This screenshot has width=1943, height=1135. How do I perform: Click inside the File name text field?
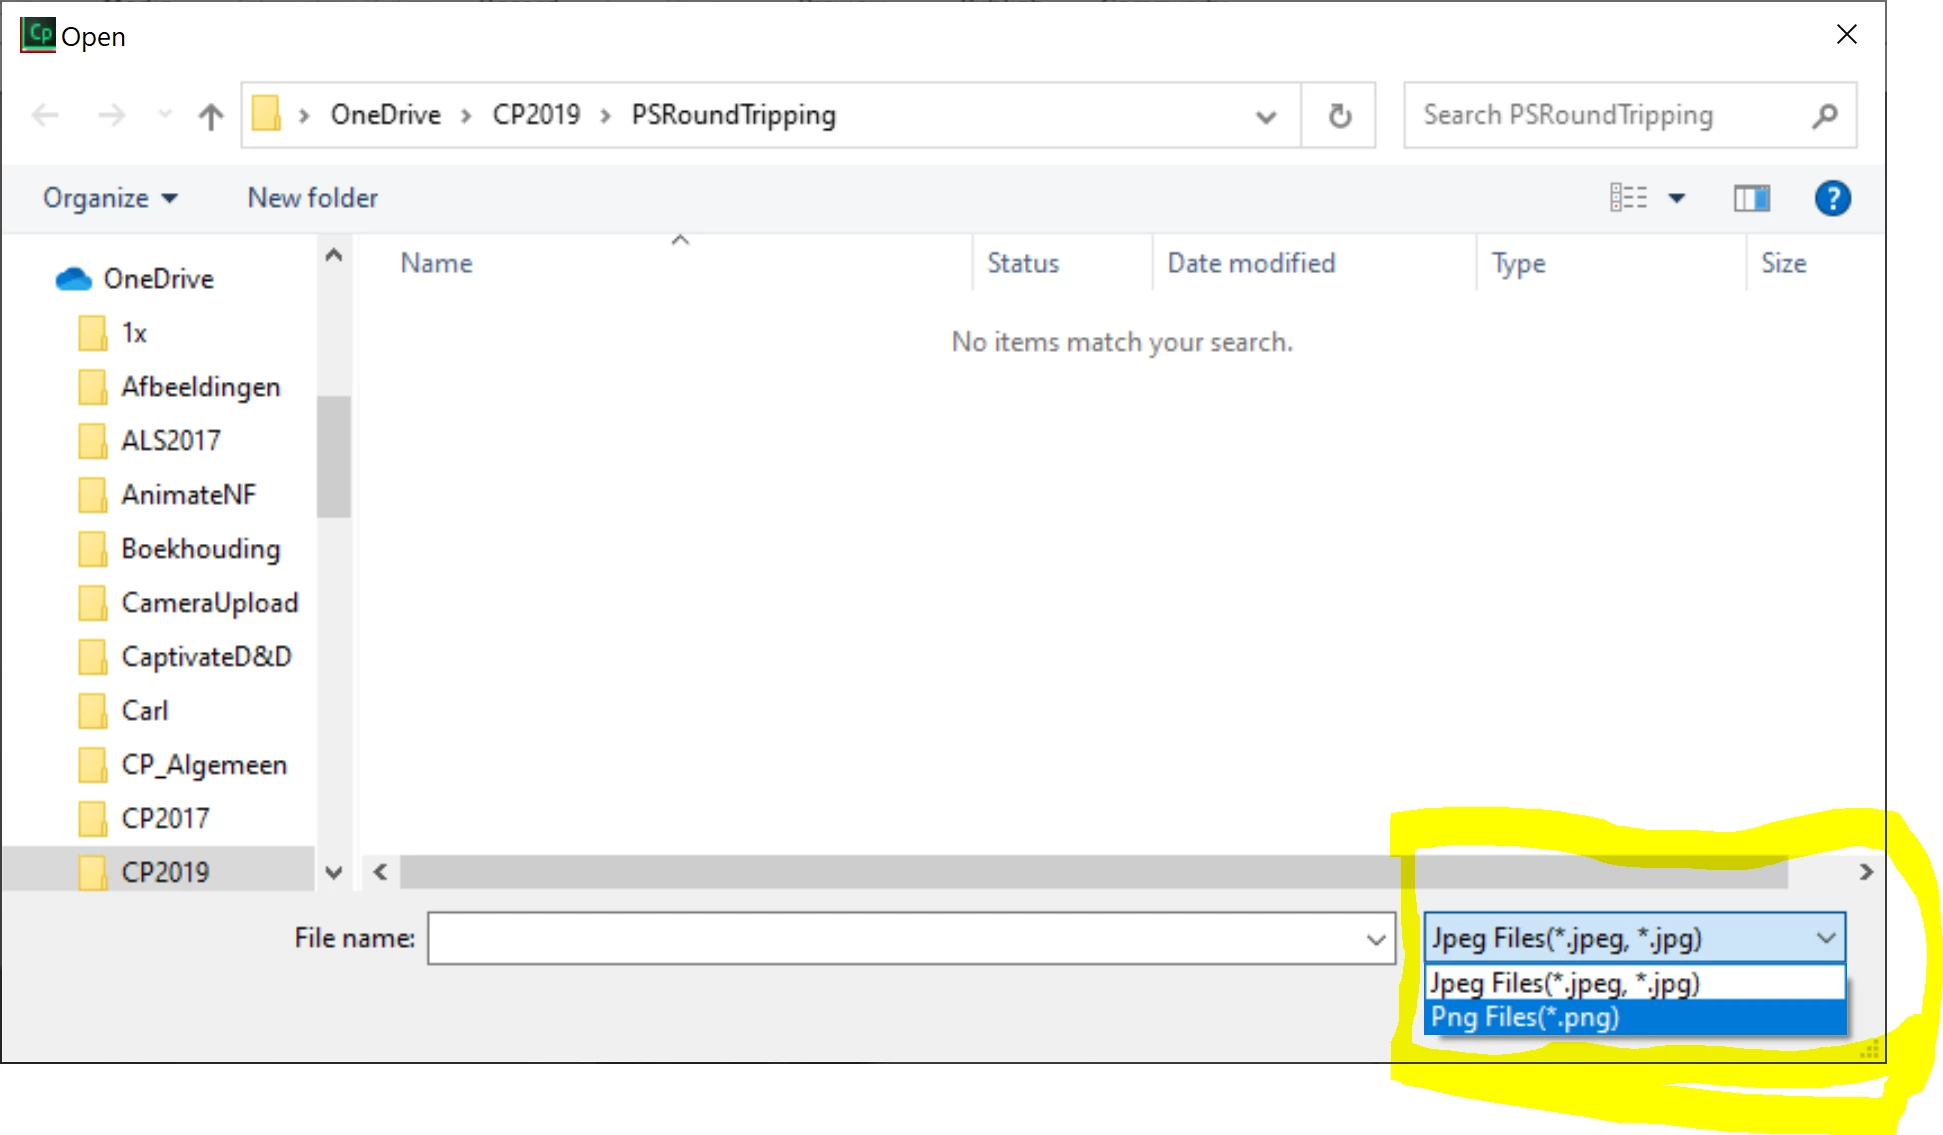[x=895, y=939]
